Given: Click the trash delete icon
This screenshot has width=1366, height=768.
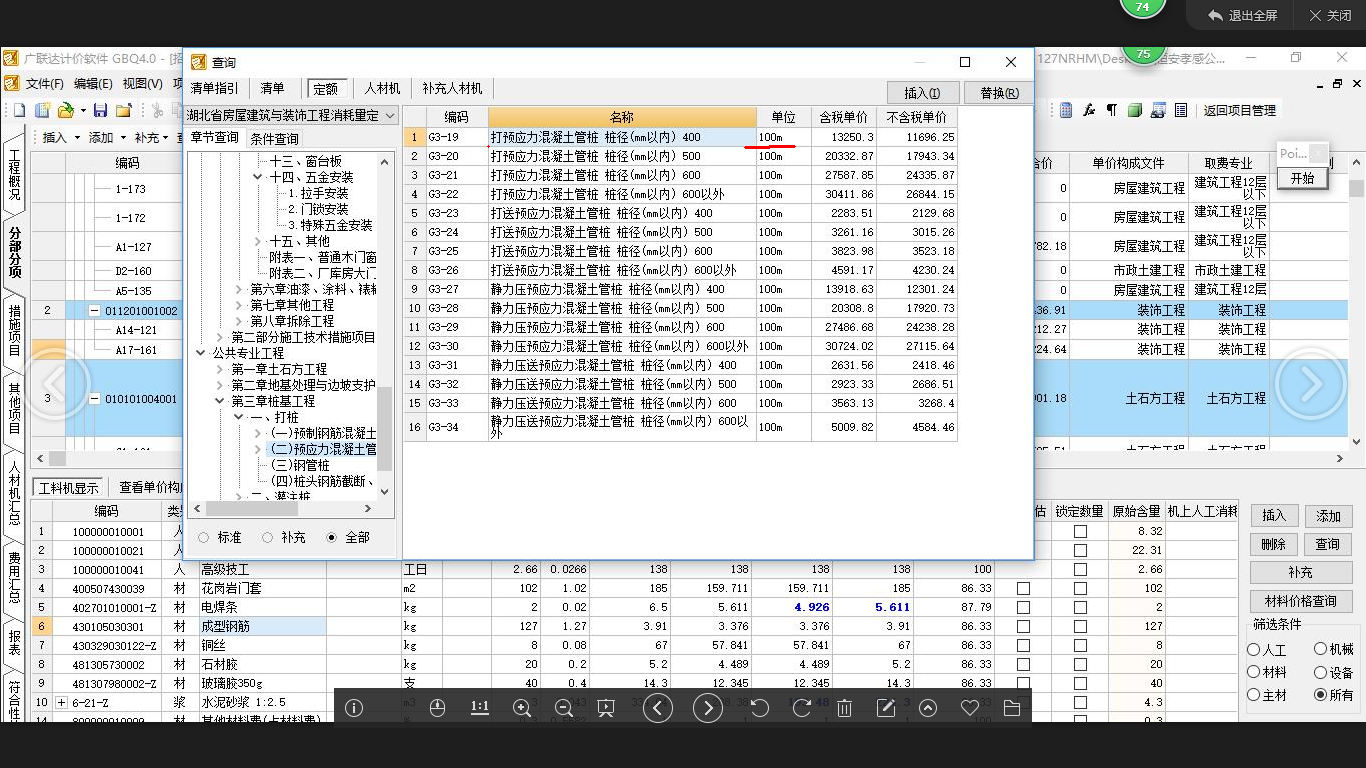Looking at the screenshot, I should [x=844, y=708].
